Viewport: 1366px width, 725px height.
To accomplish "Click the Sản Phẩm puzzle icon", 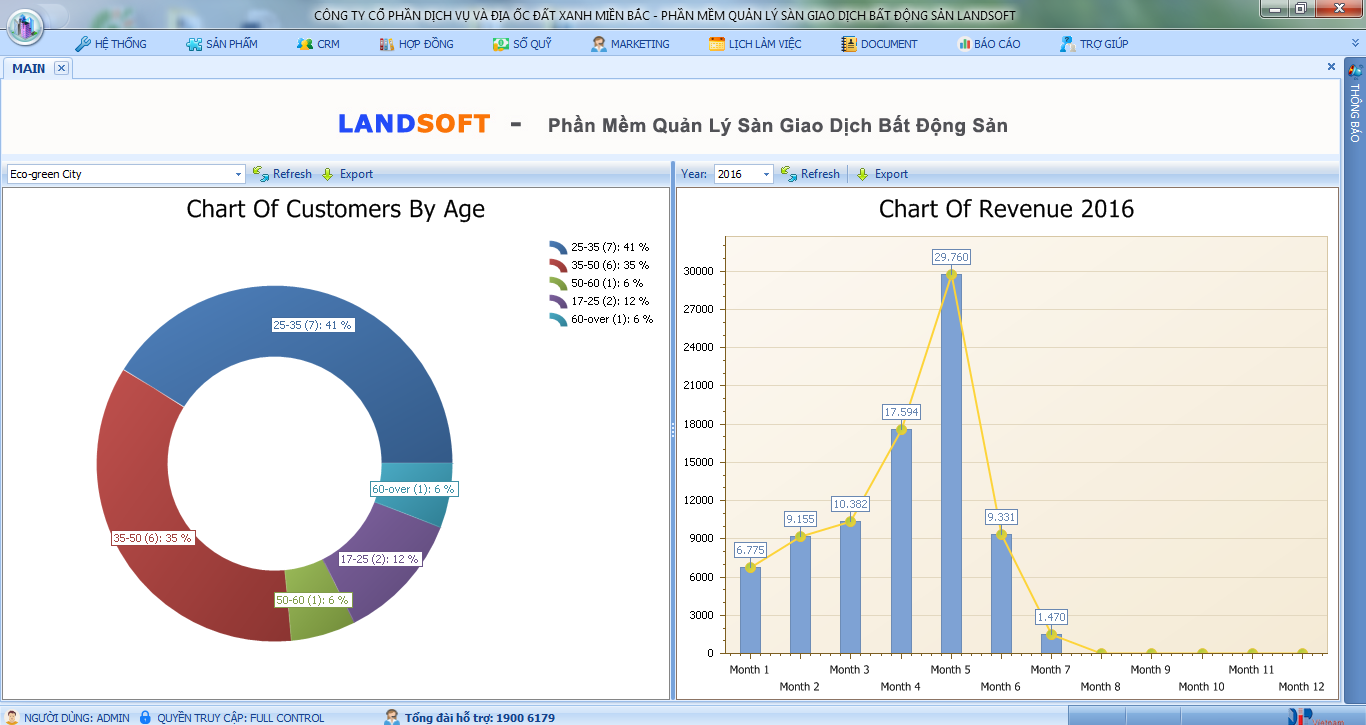I will tap(194, 44).
